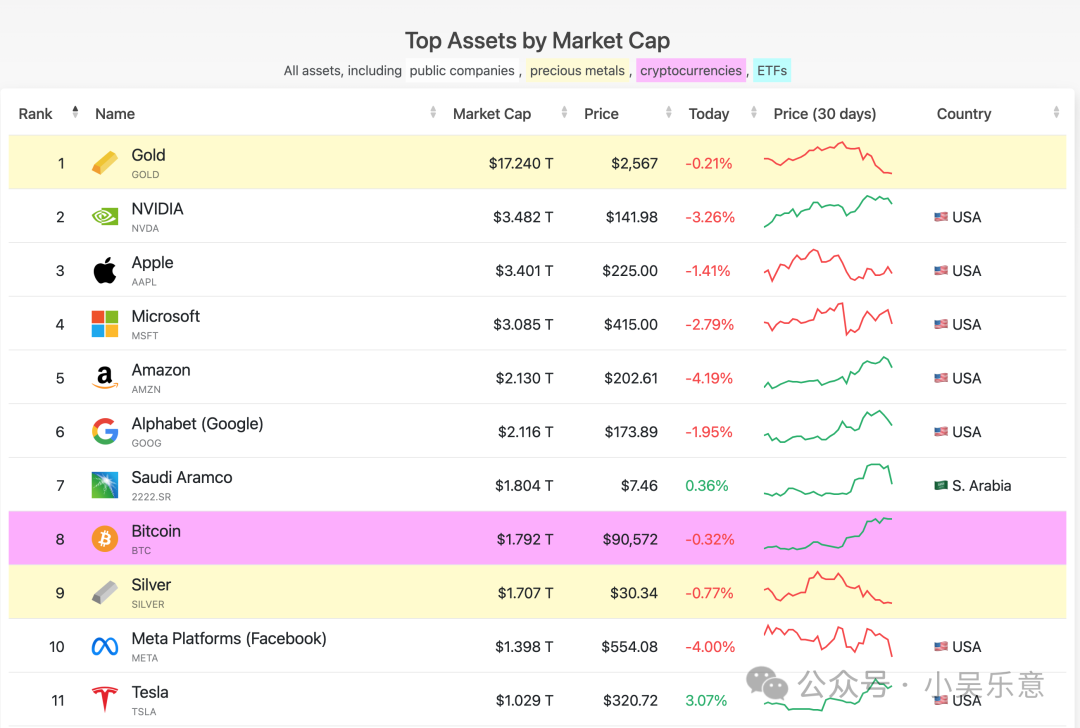This screenshot has height=728, width=1080.
Task: Click the Apple logo icon
Action: (x=105, y=271)
